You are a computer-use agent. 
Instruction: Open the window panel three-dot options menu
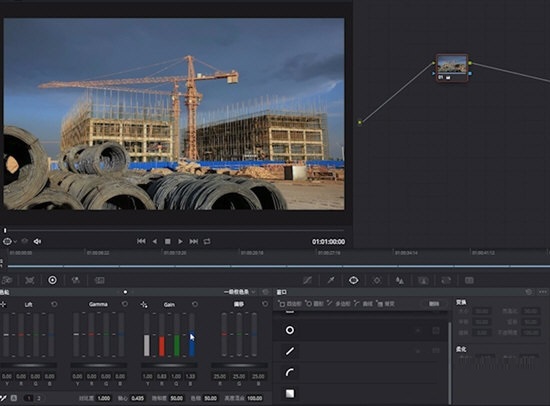point(543,292)
